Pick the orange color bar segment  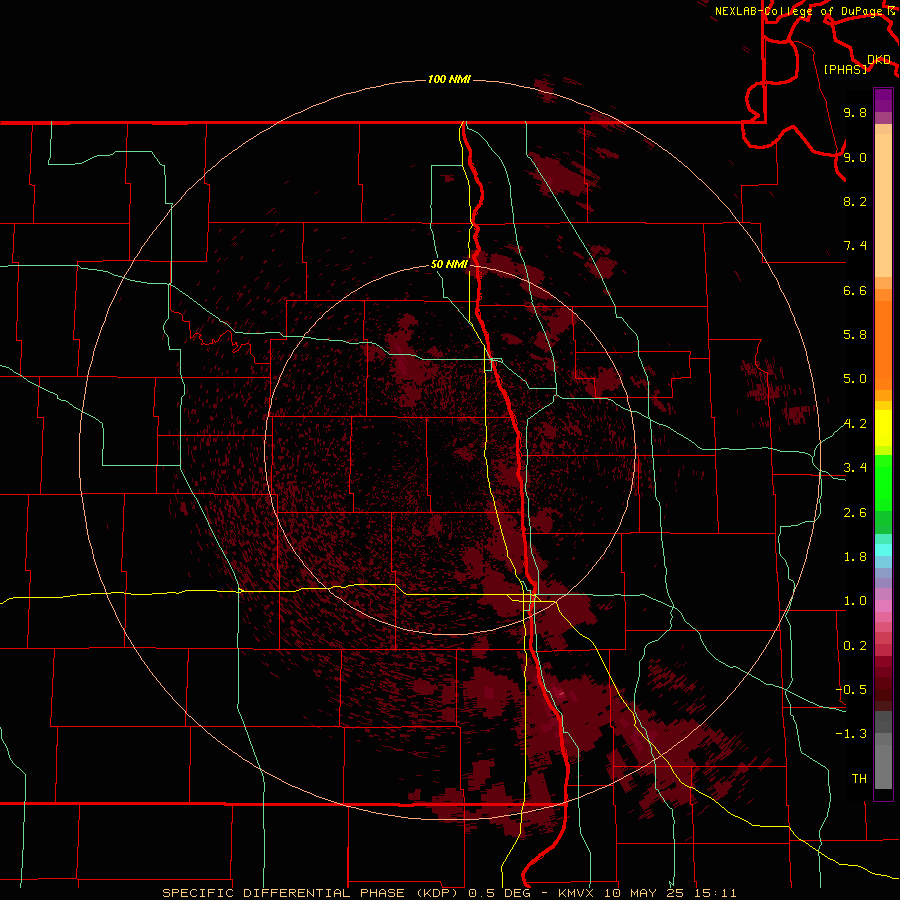coord(883,344)
